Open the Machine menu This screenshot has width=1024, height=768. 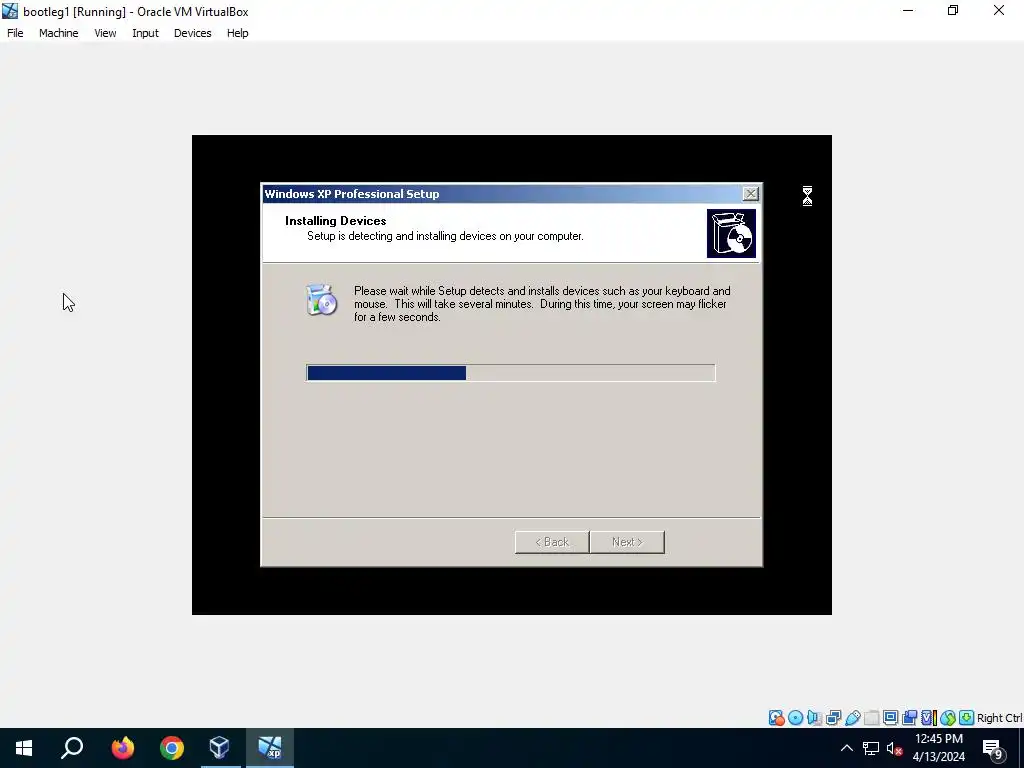59,33
